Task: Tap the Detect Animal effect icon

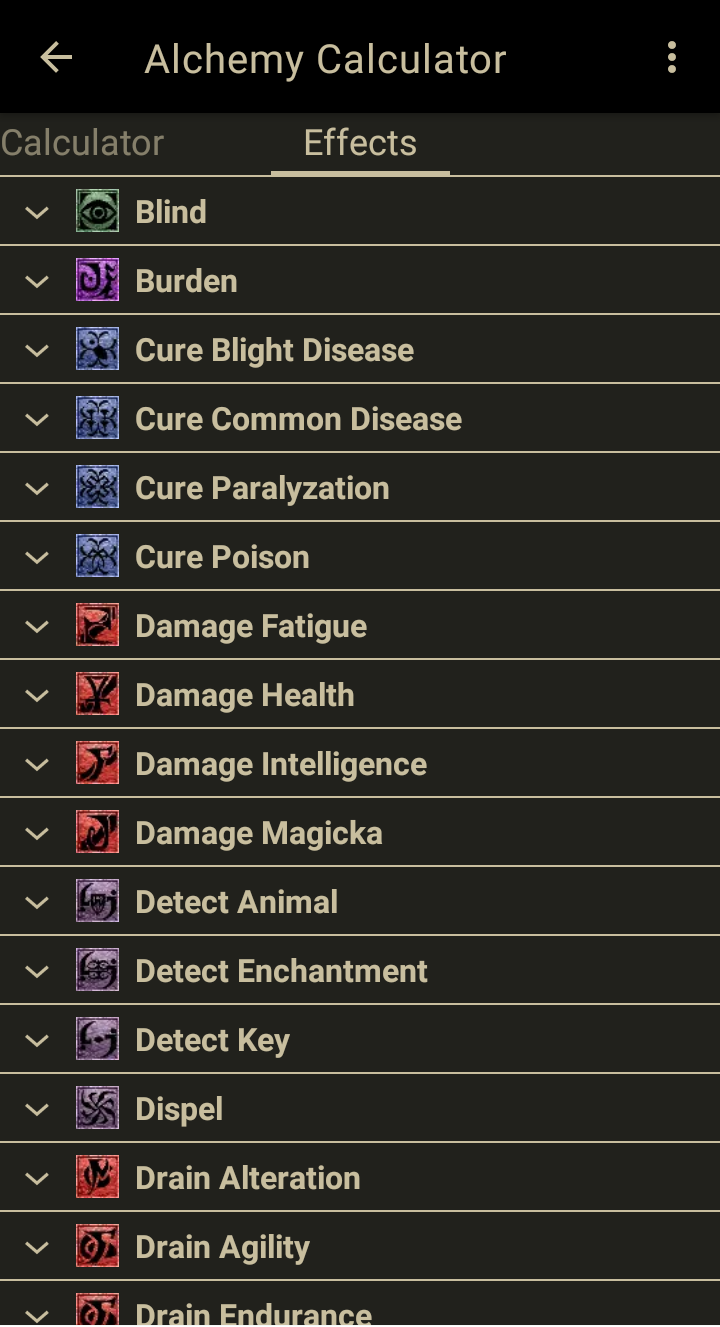Action: 97,901
